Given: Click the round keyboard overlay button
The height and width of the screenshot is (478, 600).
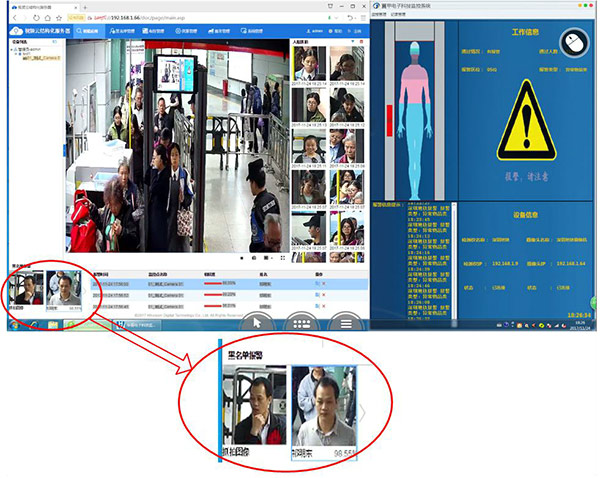Looking at the screenshot, I should (x=302, y=321).
